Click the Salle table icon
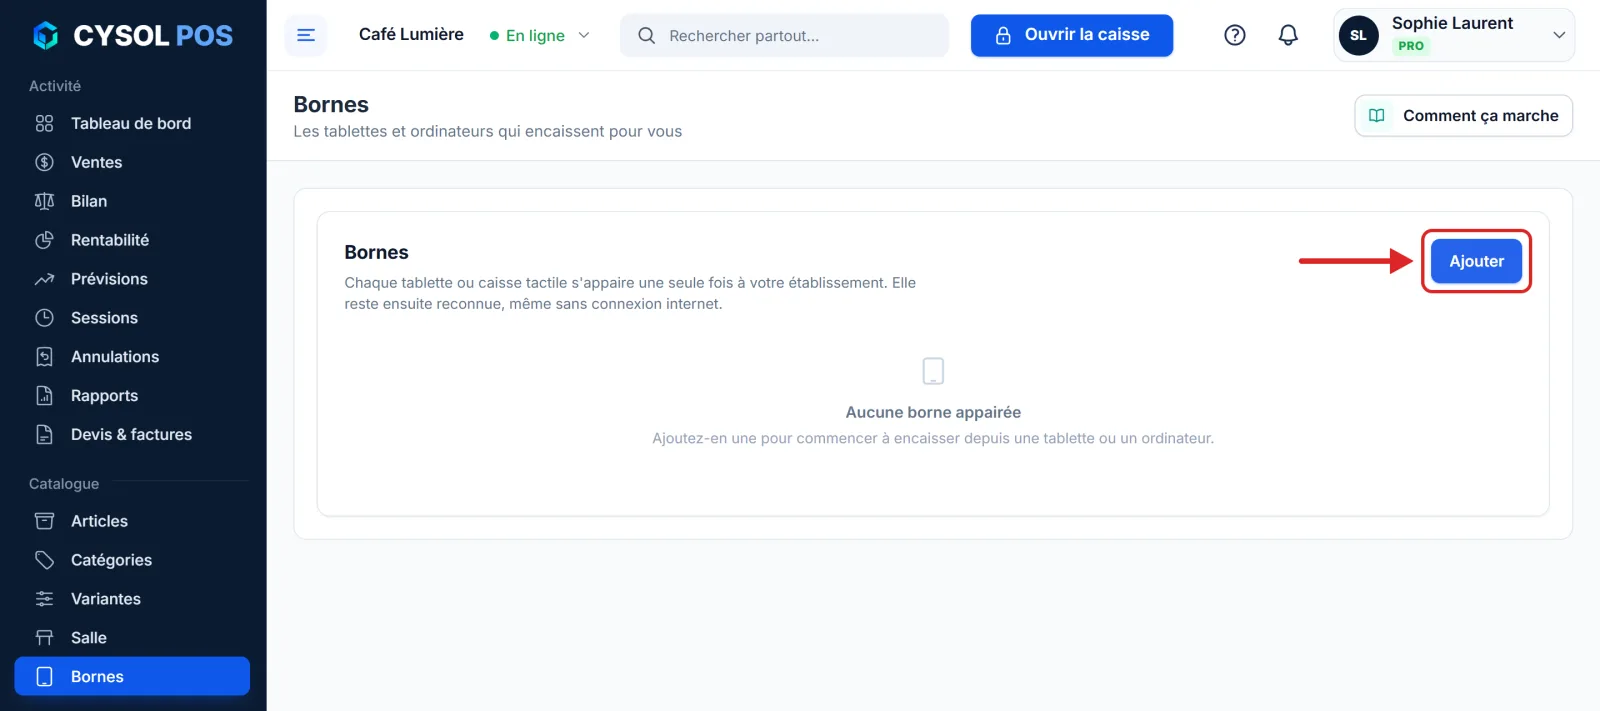The image size is (1600, 711). click(44, 638)
